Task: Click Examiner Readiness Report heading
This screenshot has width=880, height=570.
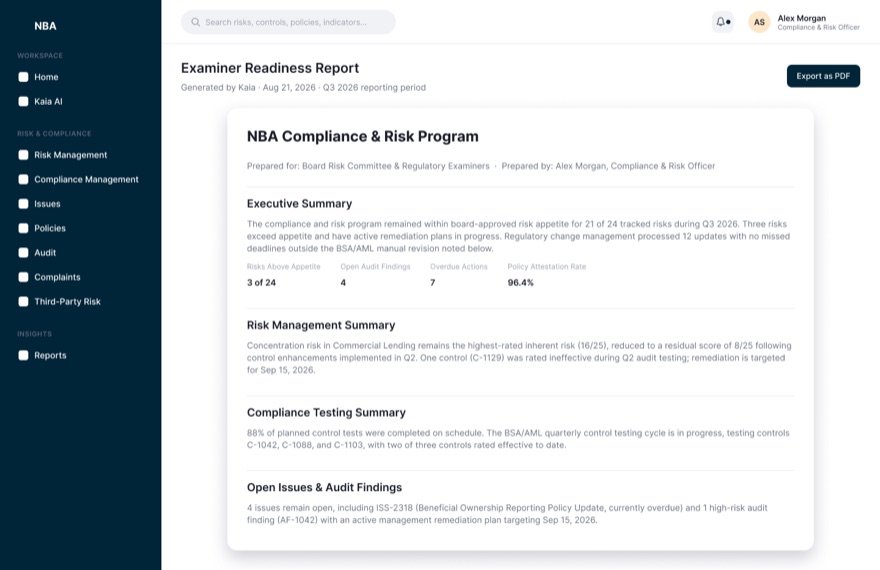Action: [x=269, y=68]
